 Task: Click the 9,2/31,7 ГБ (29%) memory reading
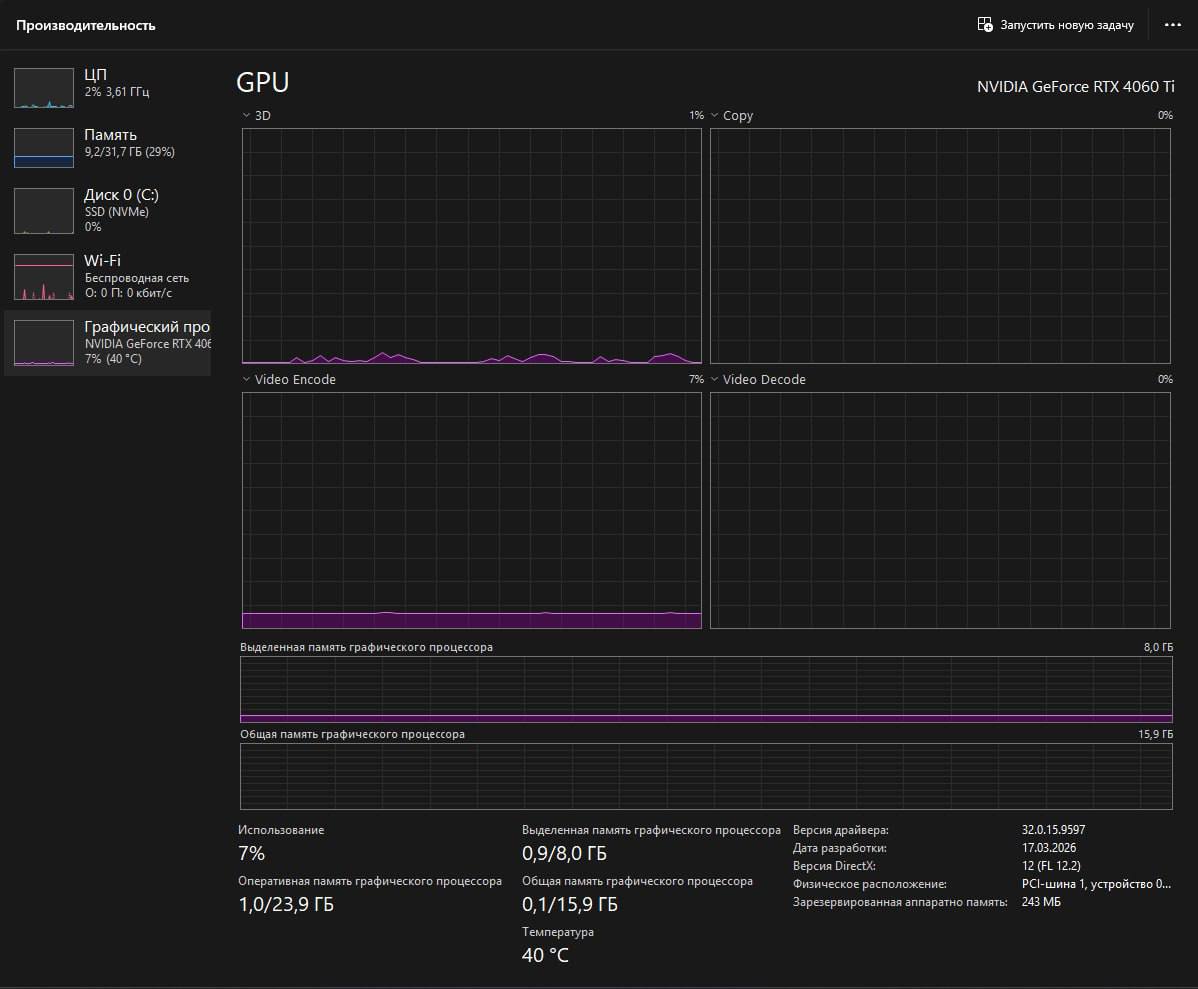click(130, 152)
